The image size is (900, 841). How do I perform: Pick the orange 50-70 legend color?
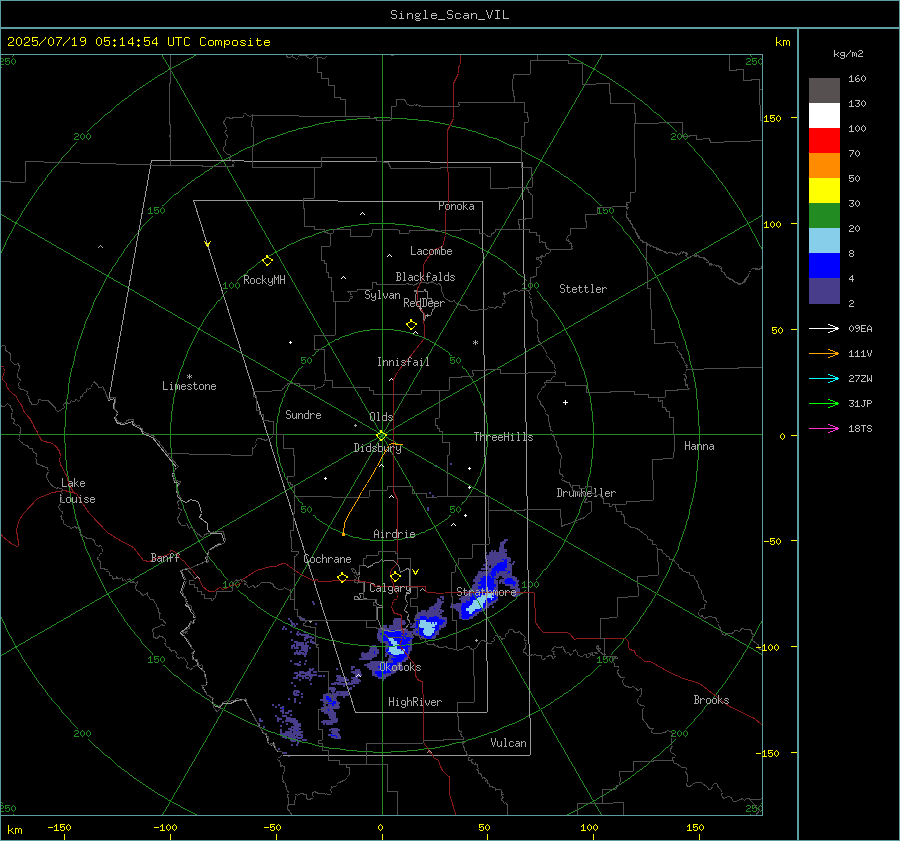tap(824, 166)
